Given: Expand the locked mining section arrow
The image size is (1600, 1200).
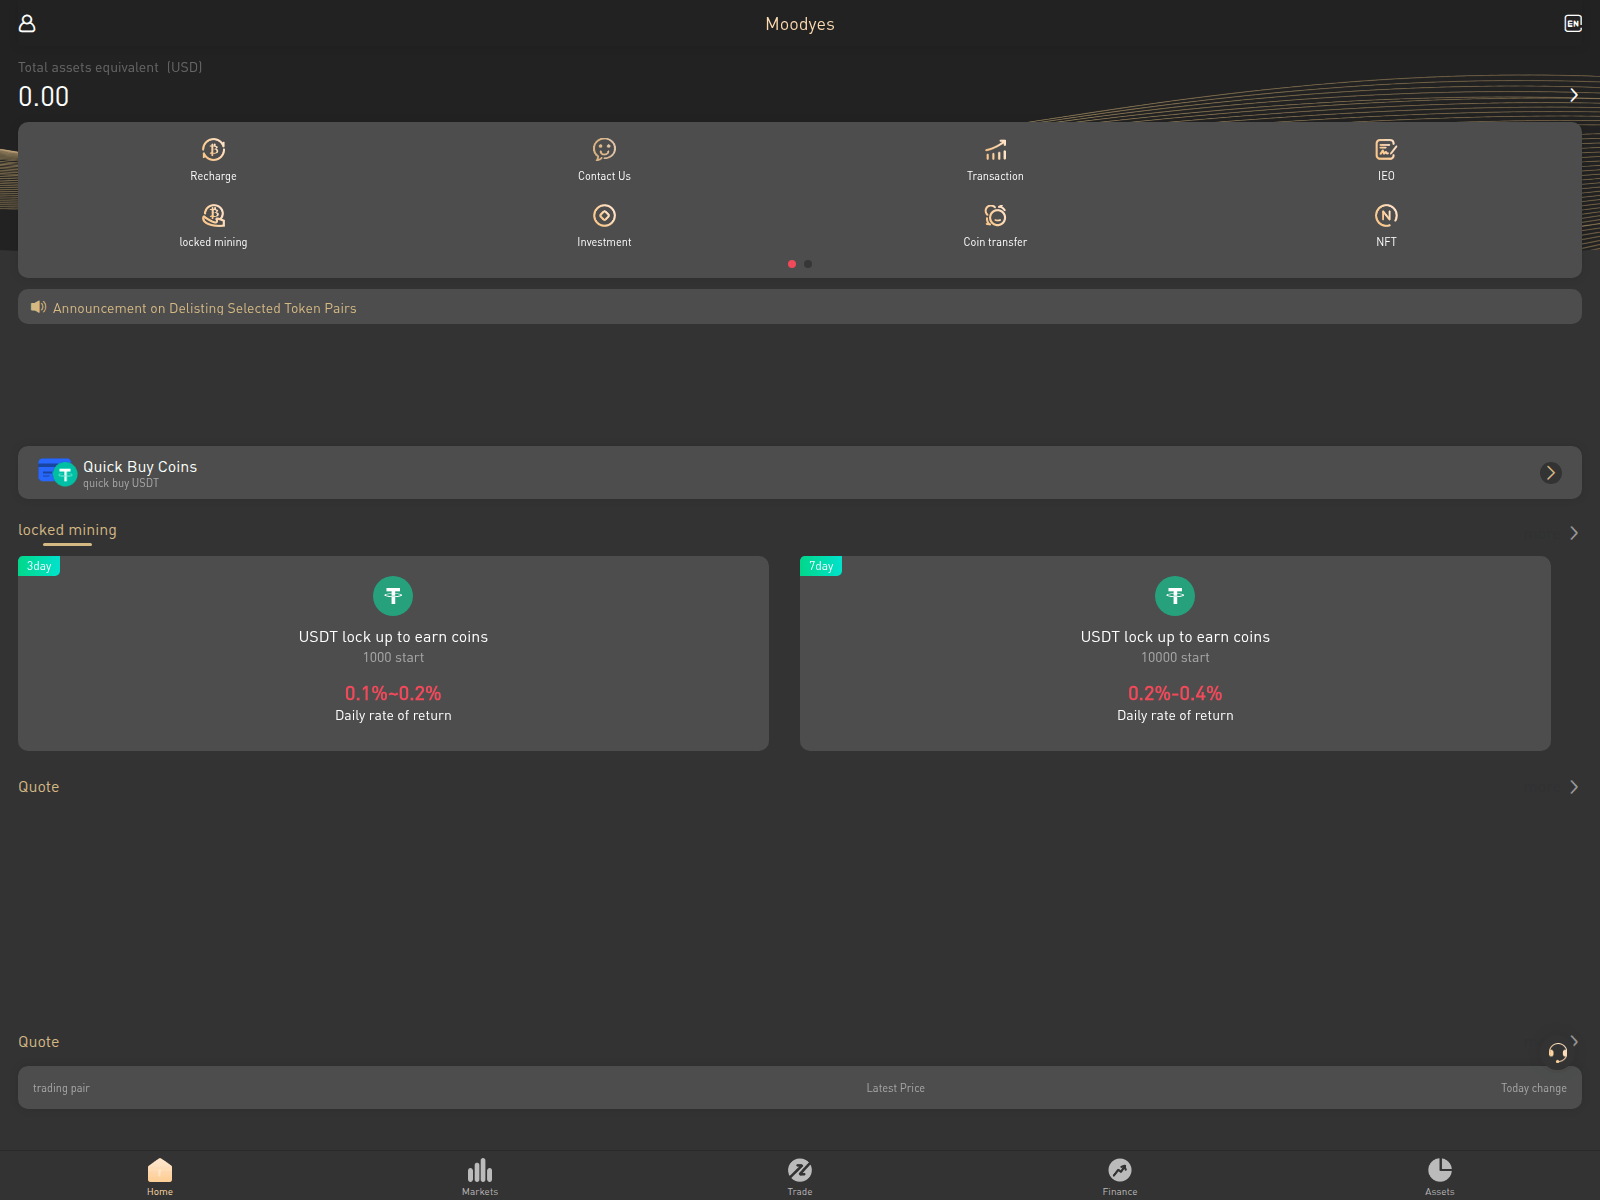Looking at the screenshot, I should [x=1573, y=533].
